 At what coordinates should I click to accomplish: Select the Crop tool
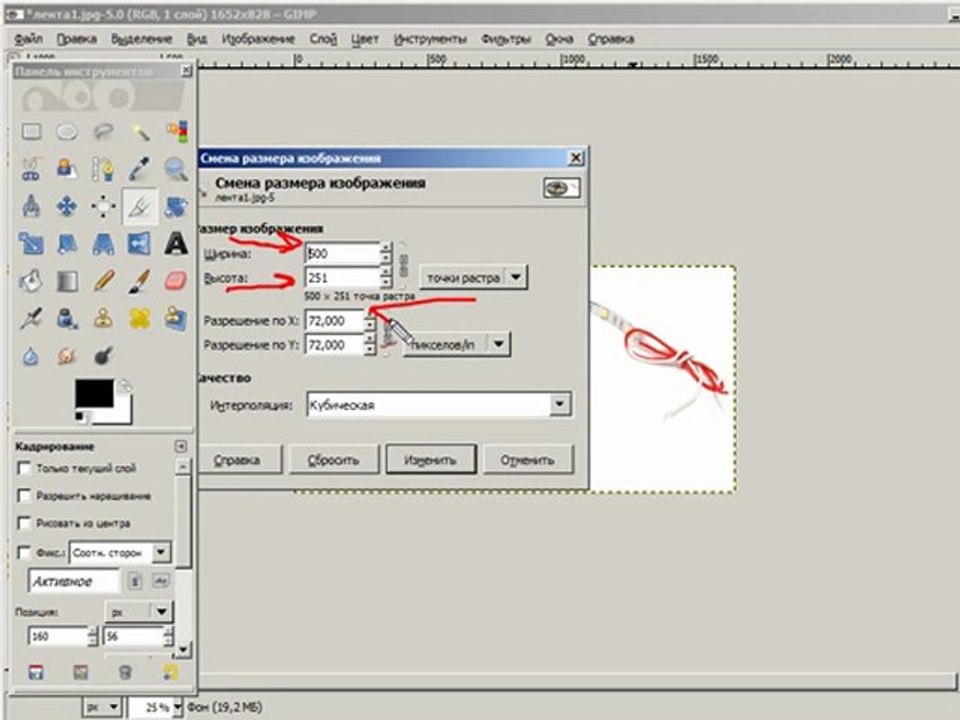pos(140,207)
